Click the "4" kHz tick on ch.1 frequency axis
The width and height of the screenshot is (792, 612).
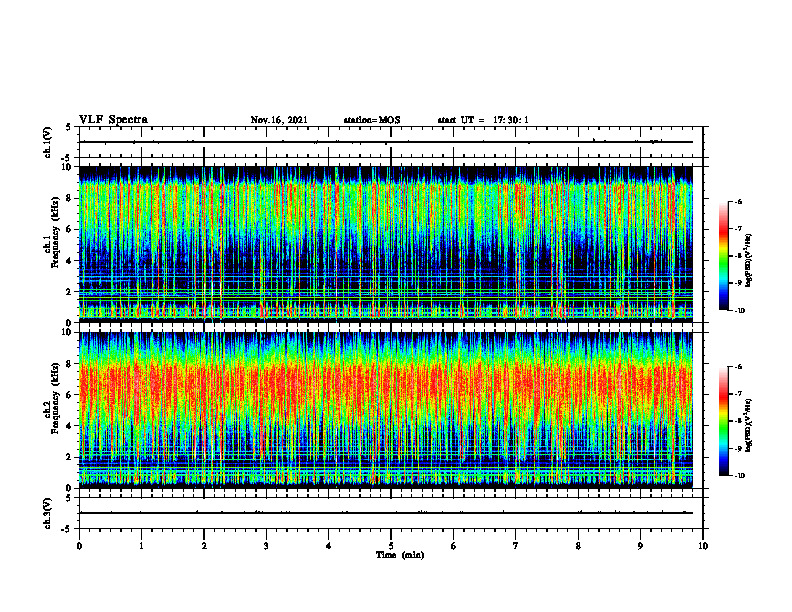[70, 261]
